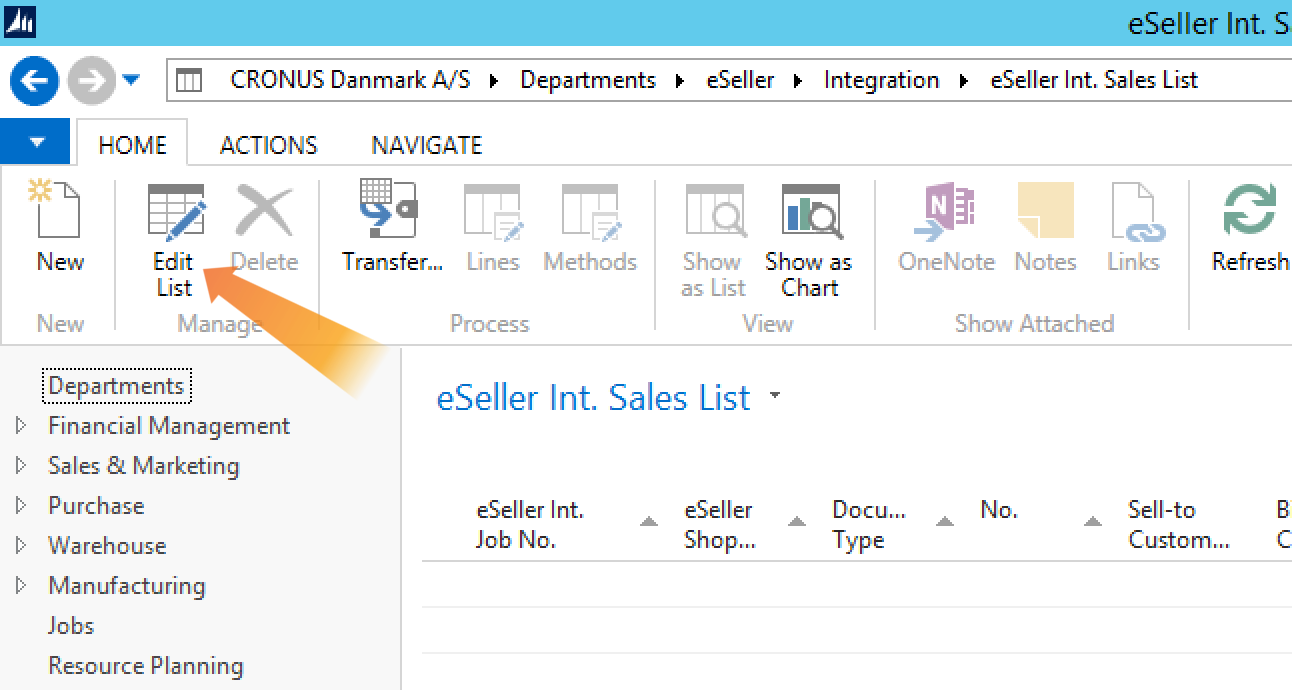This screenshot has height=690, width=1292.
Task: Open the navigation history dropdown arrow
Action: click(x=132, y=80)
